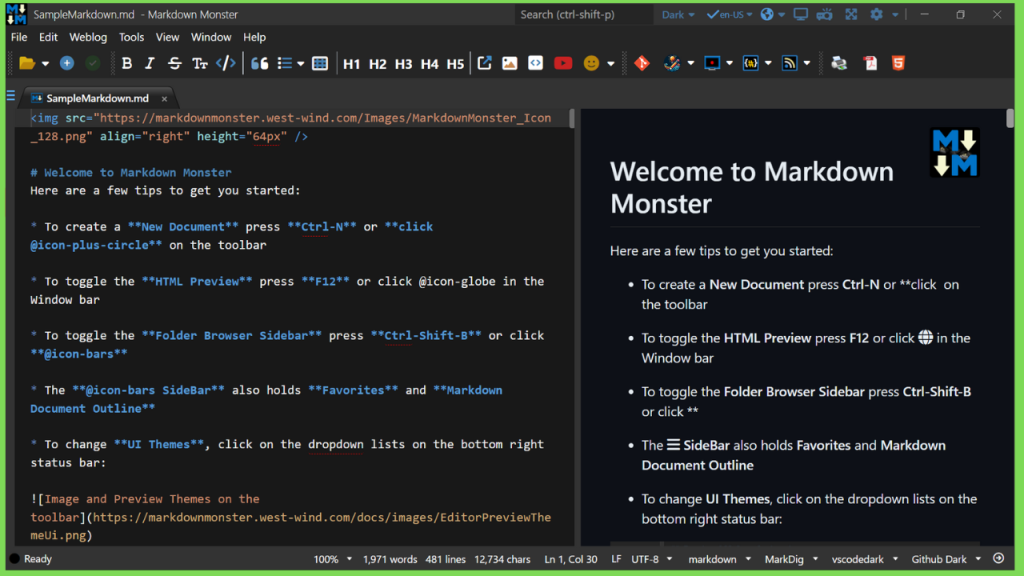Insert a table with the grid icon
The image size is (1024, 576).
[x=320, y=63]
